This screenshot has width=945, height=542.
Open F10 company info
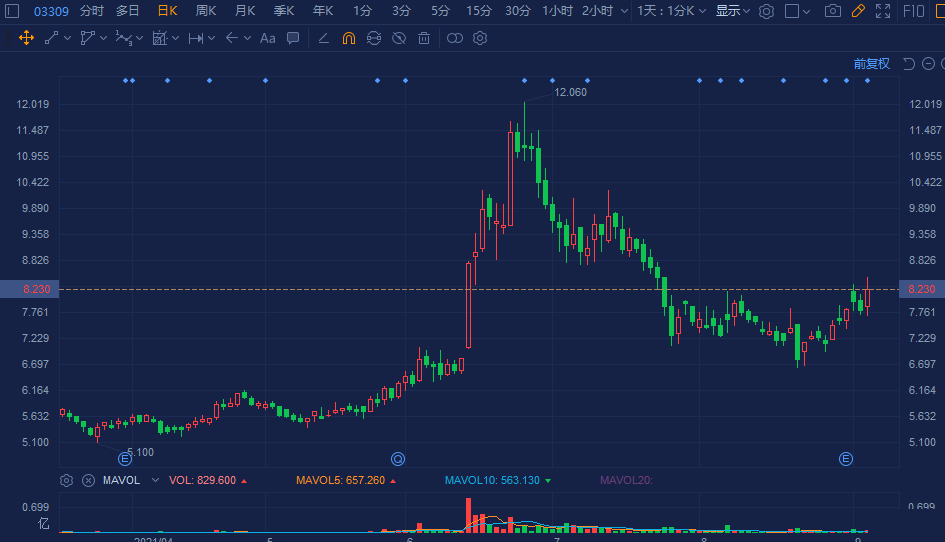tap(914, 11)
